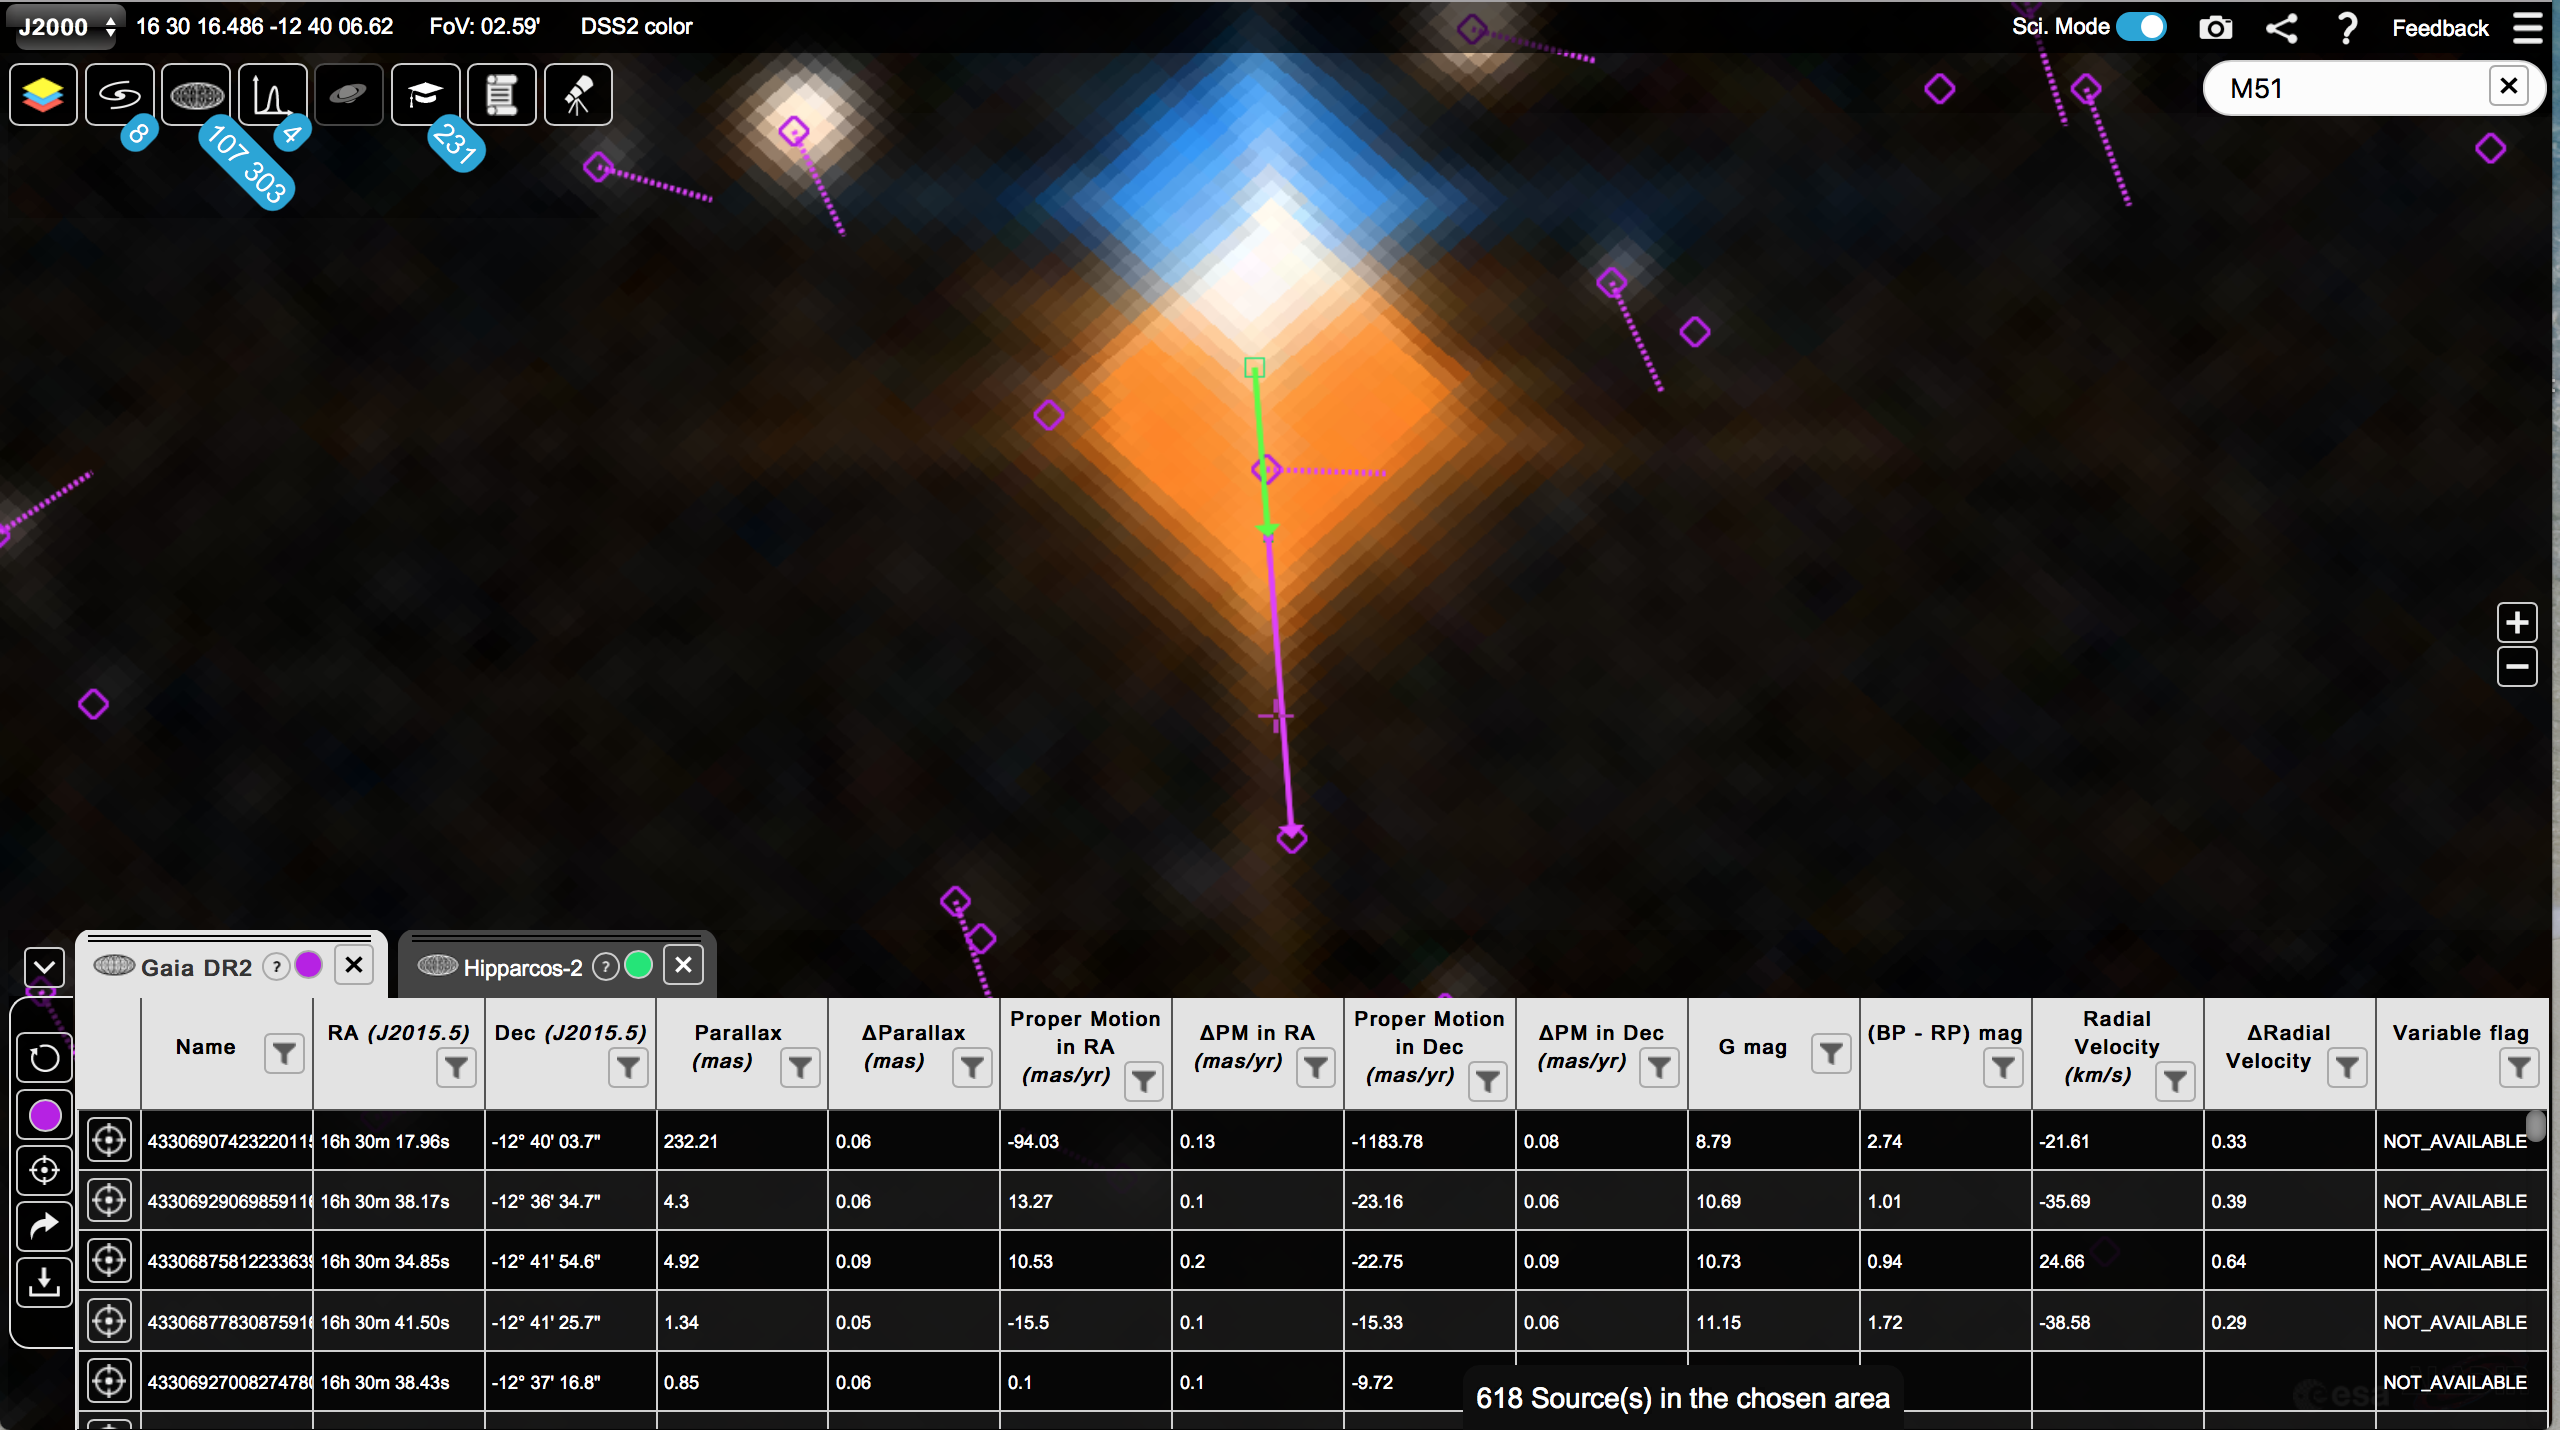
Task: Open the publications graduation cap icon
Action: click(425, 95)
